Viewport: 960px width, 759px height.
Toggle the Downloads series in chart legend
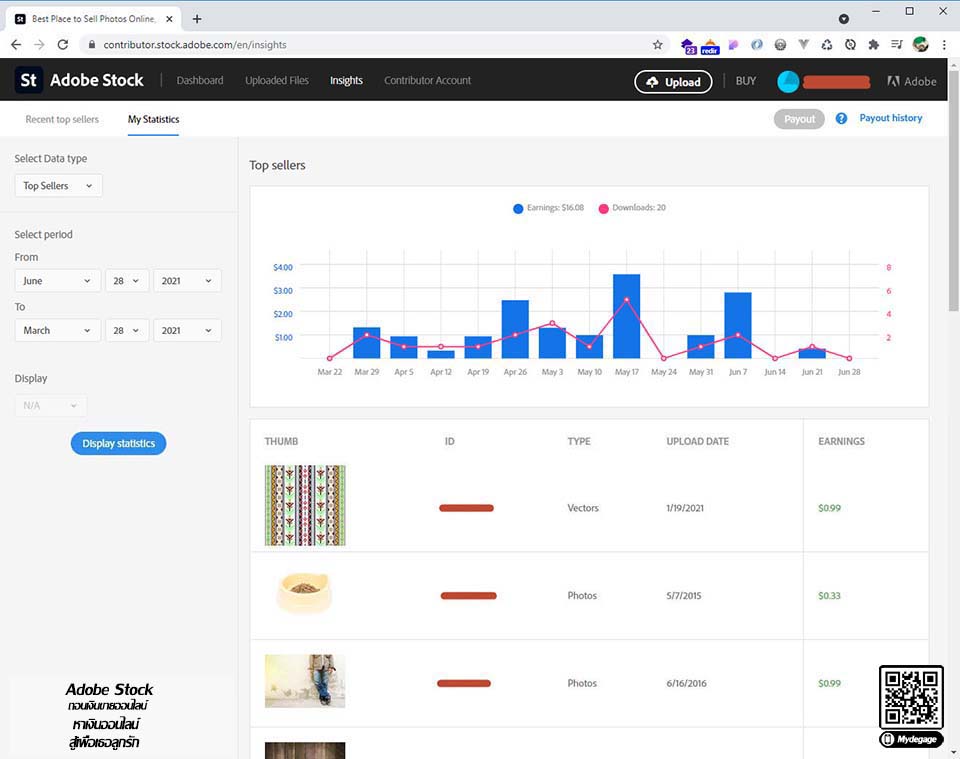tap(632, 208)
